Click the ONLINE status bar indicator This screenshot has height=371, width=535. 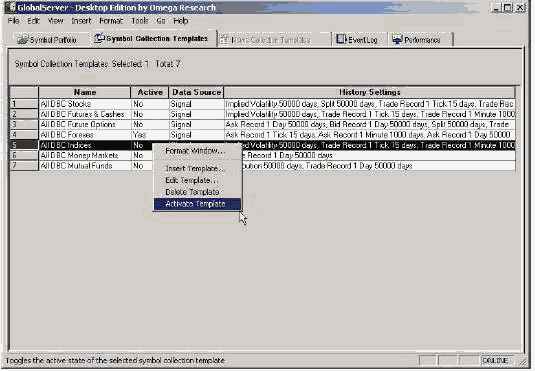click(x=495, y=360)
